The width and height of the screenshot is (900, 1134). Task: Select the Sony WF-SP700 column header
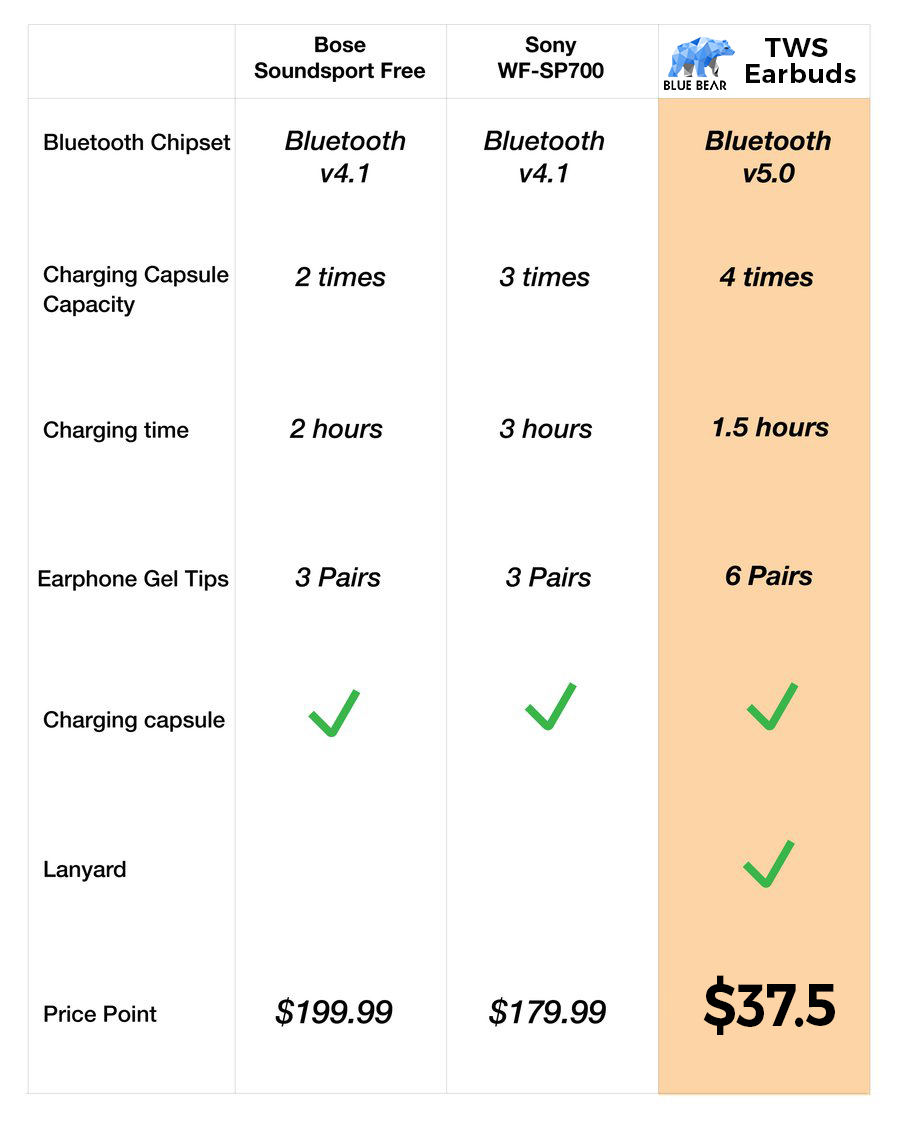551,58
